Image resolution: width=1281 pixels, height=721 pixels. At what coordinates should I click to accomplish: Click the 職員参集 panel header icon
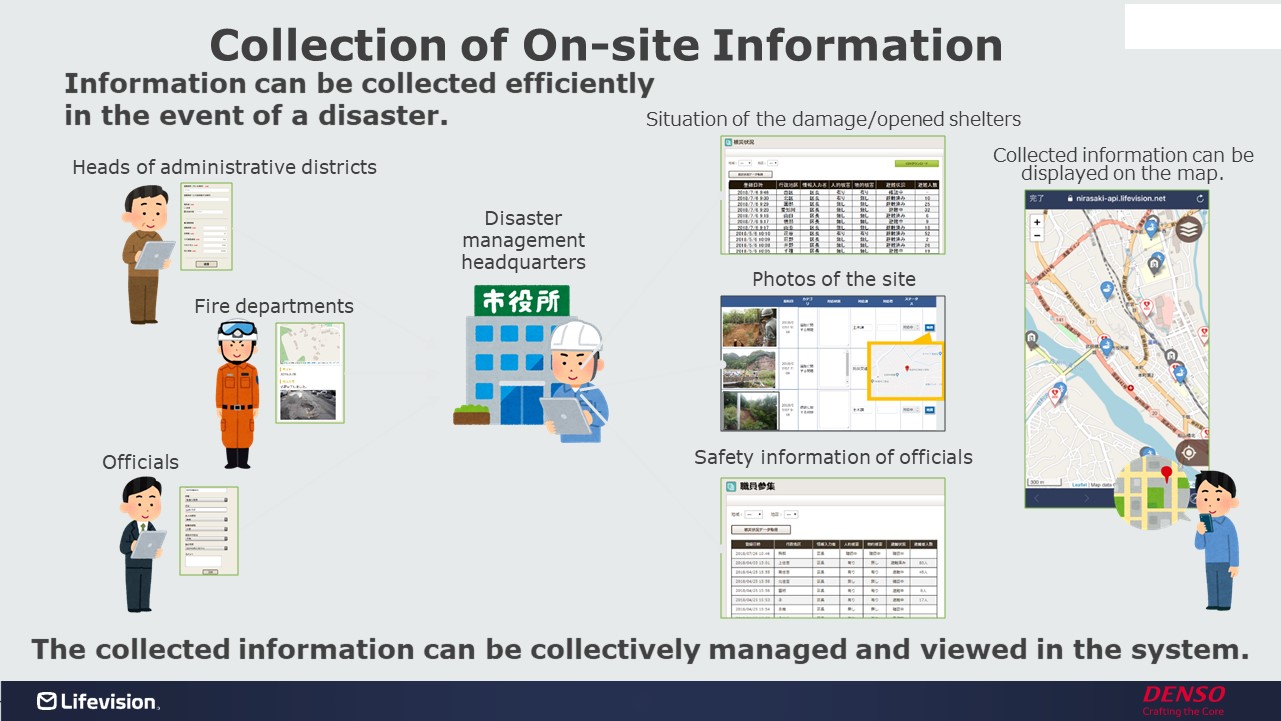[731, 486]
